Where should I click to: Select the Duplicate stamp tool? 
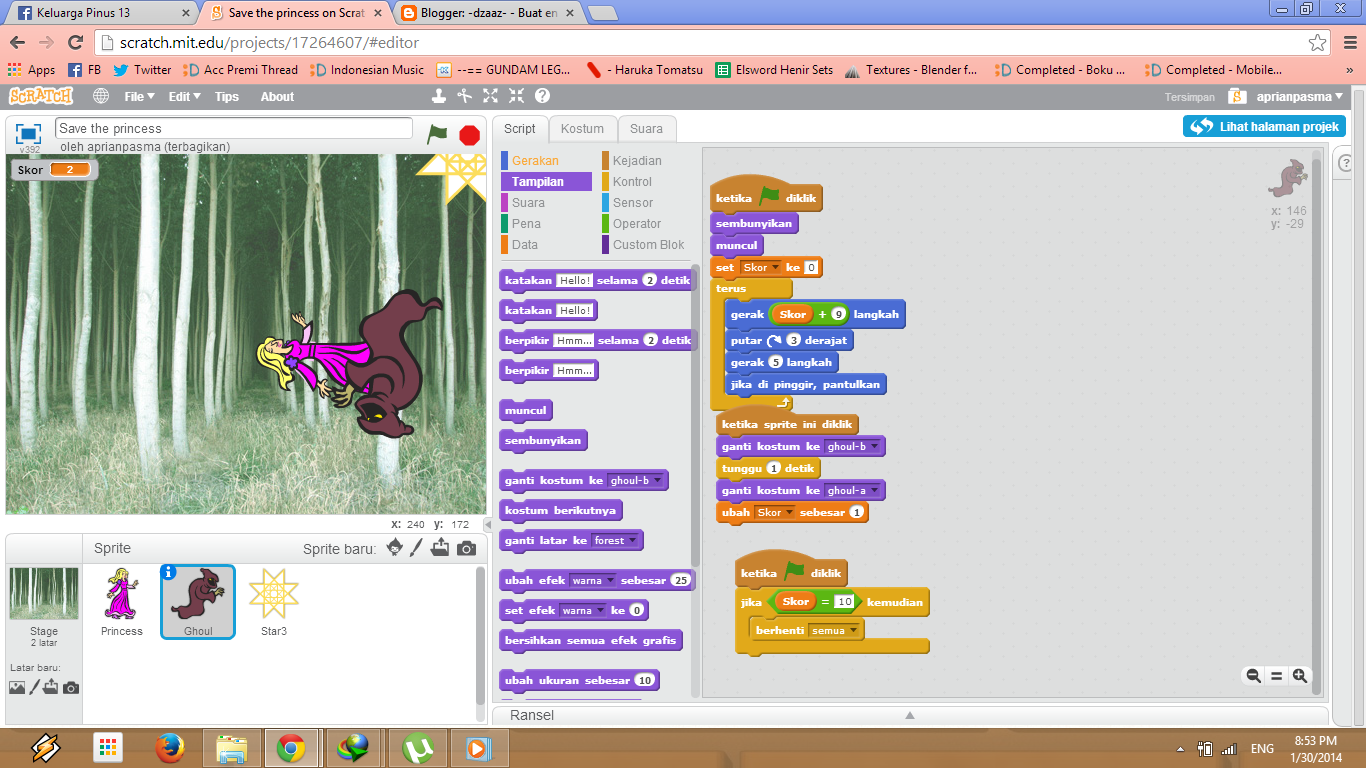438,96
